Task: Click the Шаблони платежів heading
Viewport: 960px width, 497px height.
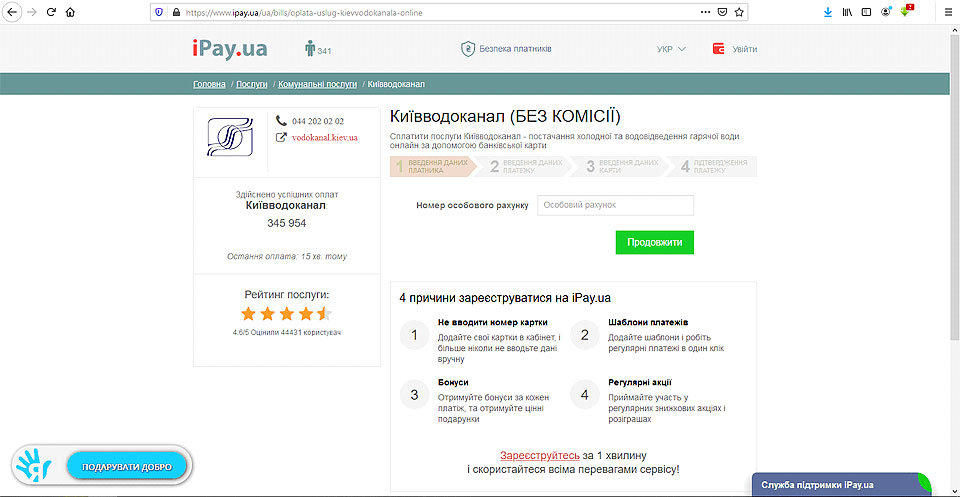Action: point(649,322)
